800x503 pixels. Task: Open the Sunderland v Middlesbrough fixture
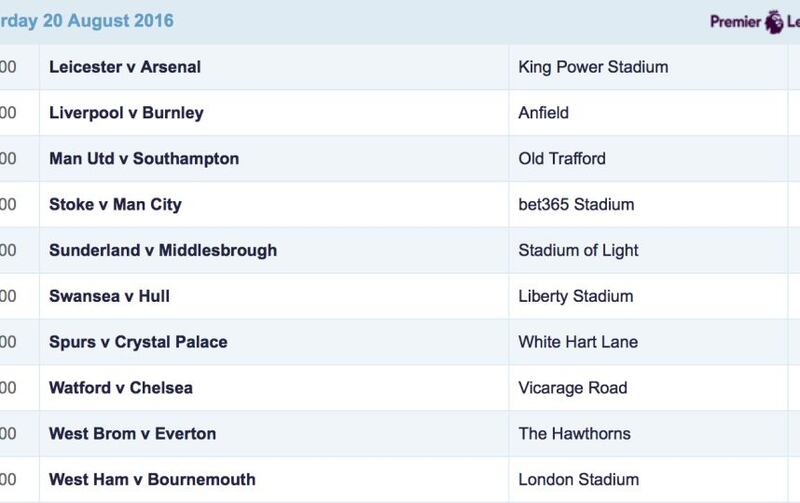coord(163,250)
